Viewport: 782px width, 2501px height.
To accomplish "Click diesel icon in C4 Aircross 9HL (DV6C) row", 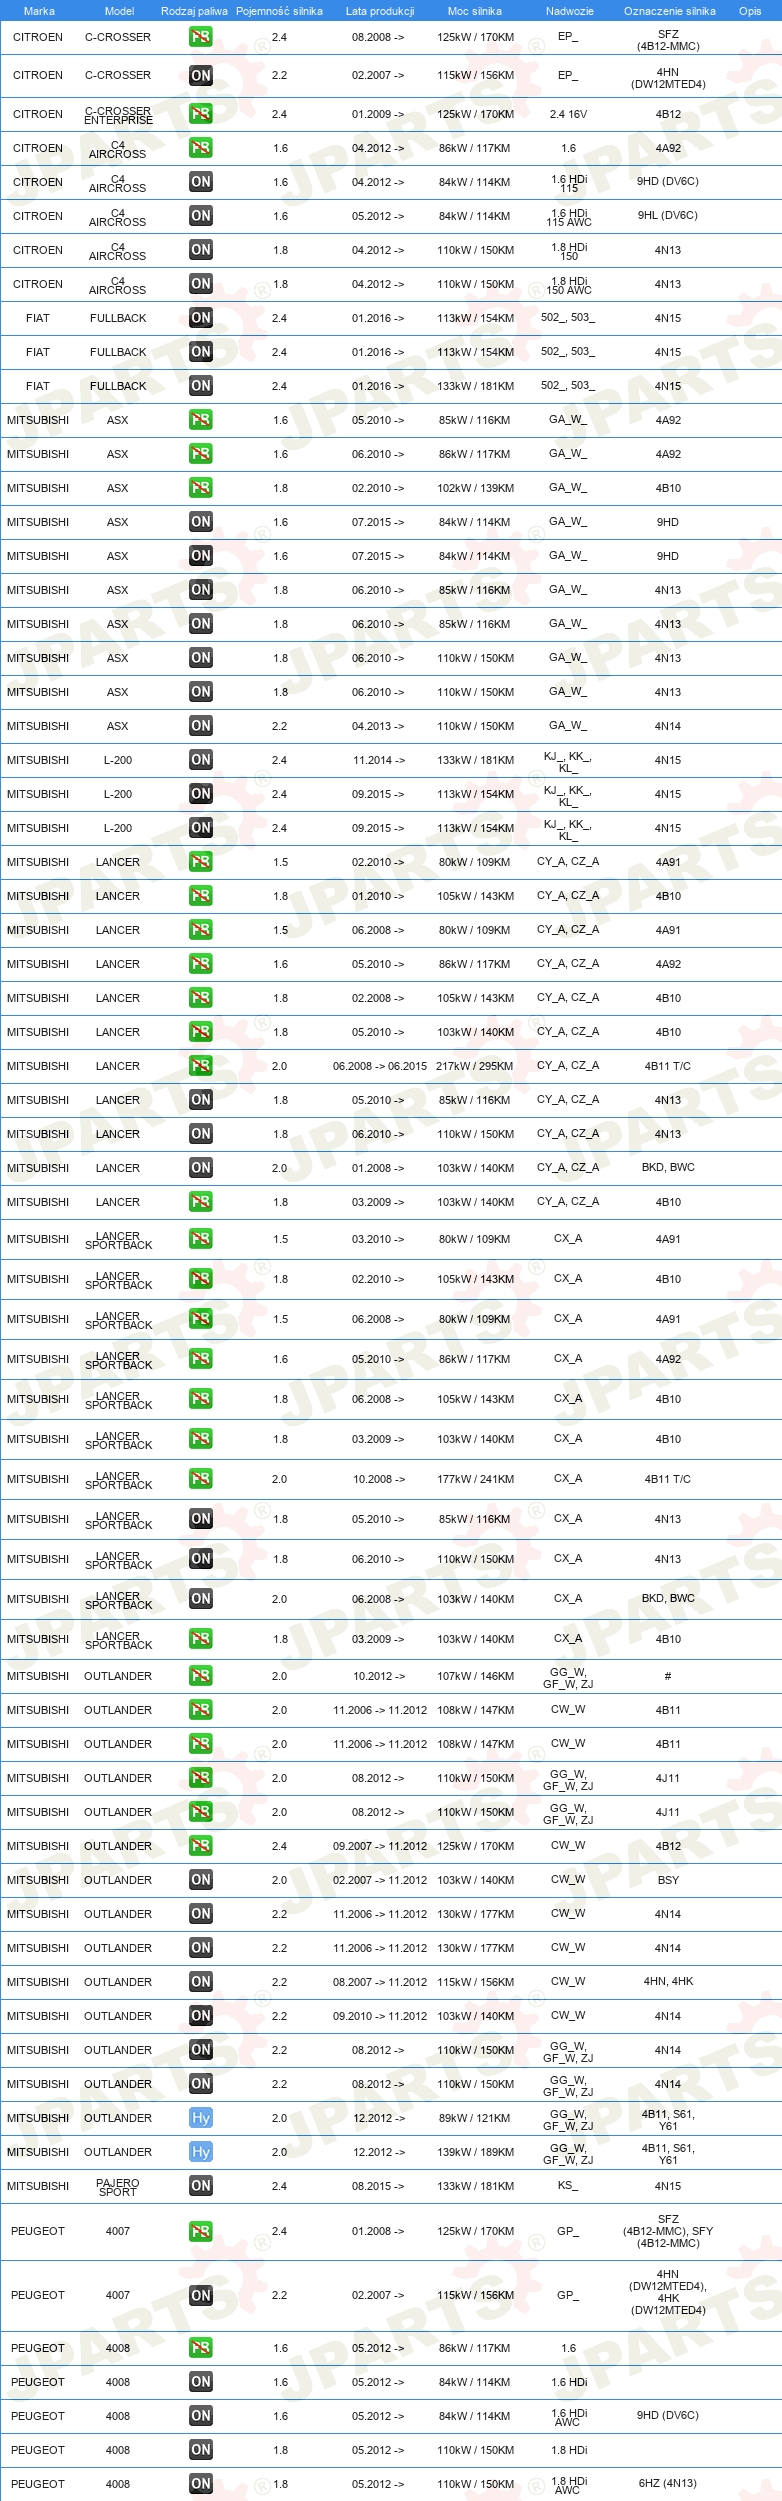I will (x=201, y=216).
